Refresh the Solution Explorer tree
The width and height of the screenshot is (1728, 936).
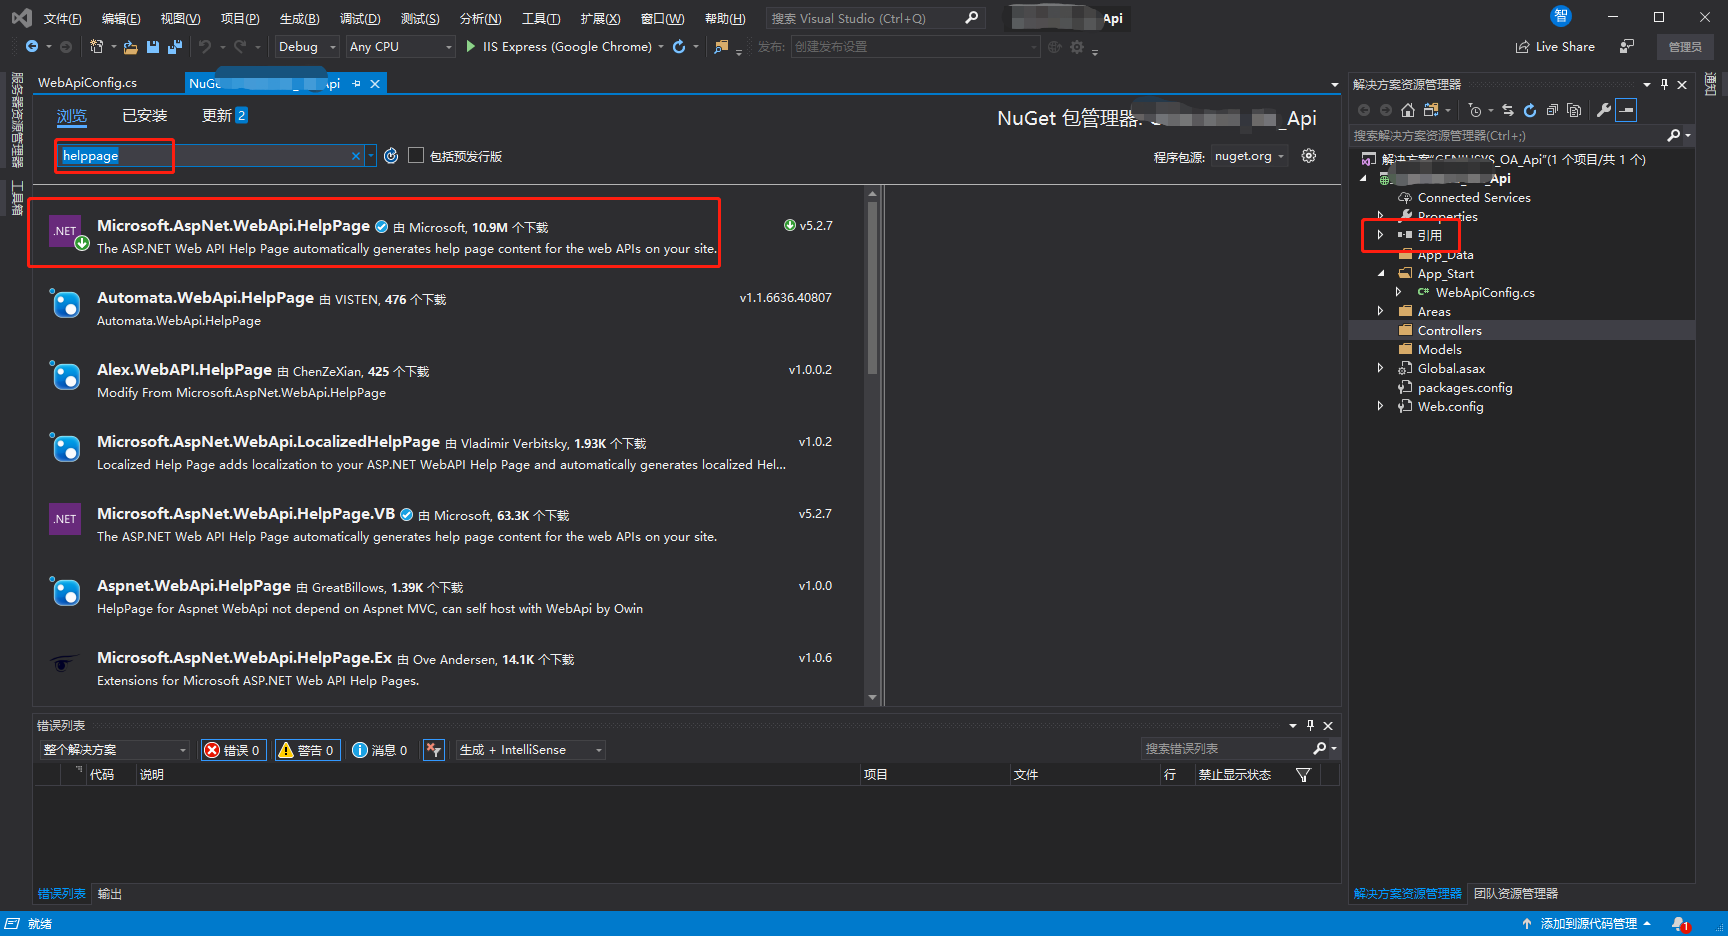coord(1530,110)
